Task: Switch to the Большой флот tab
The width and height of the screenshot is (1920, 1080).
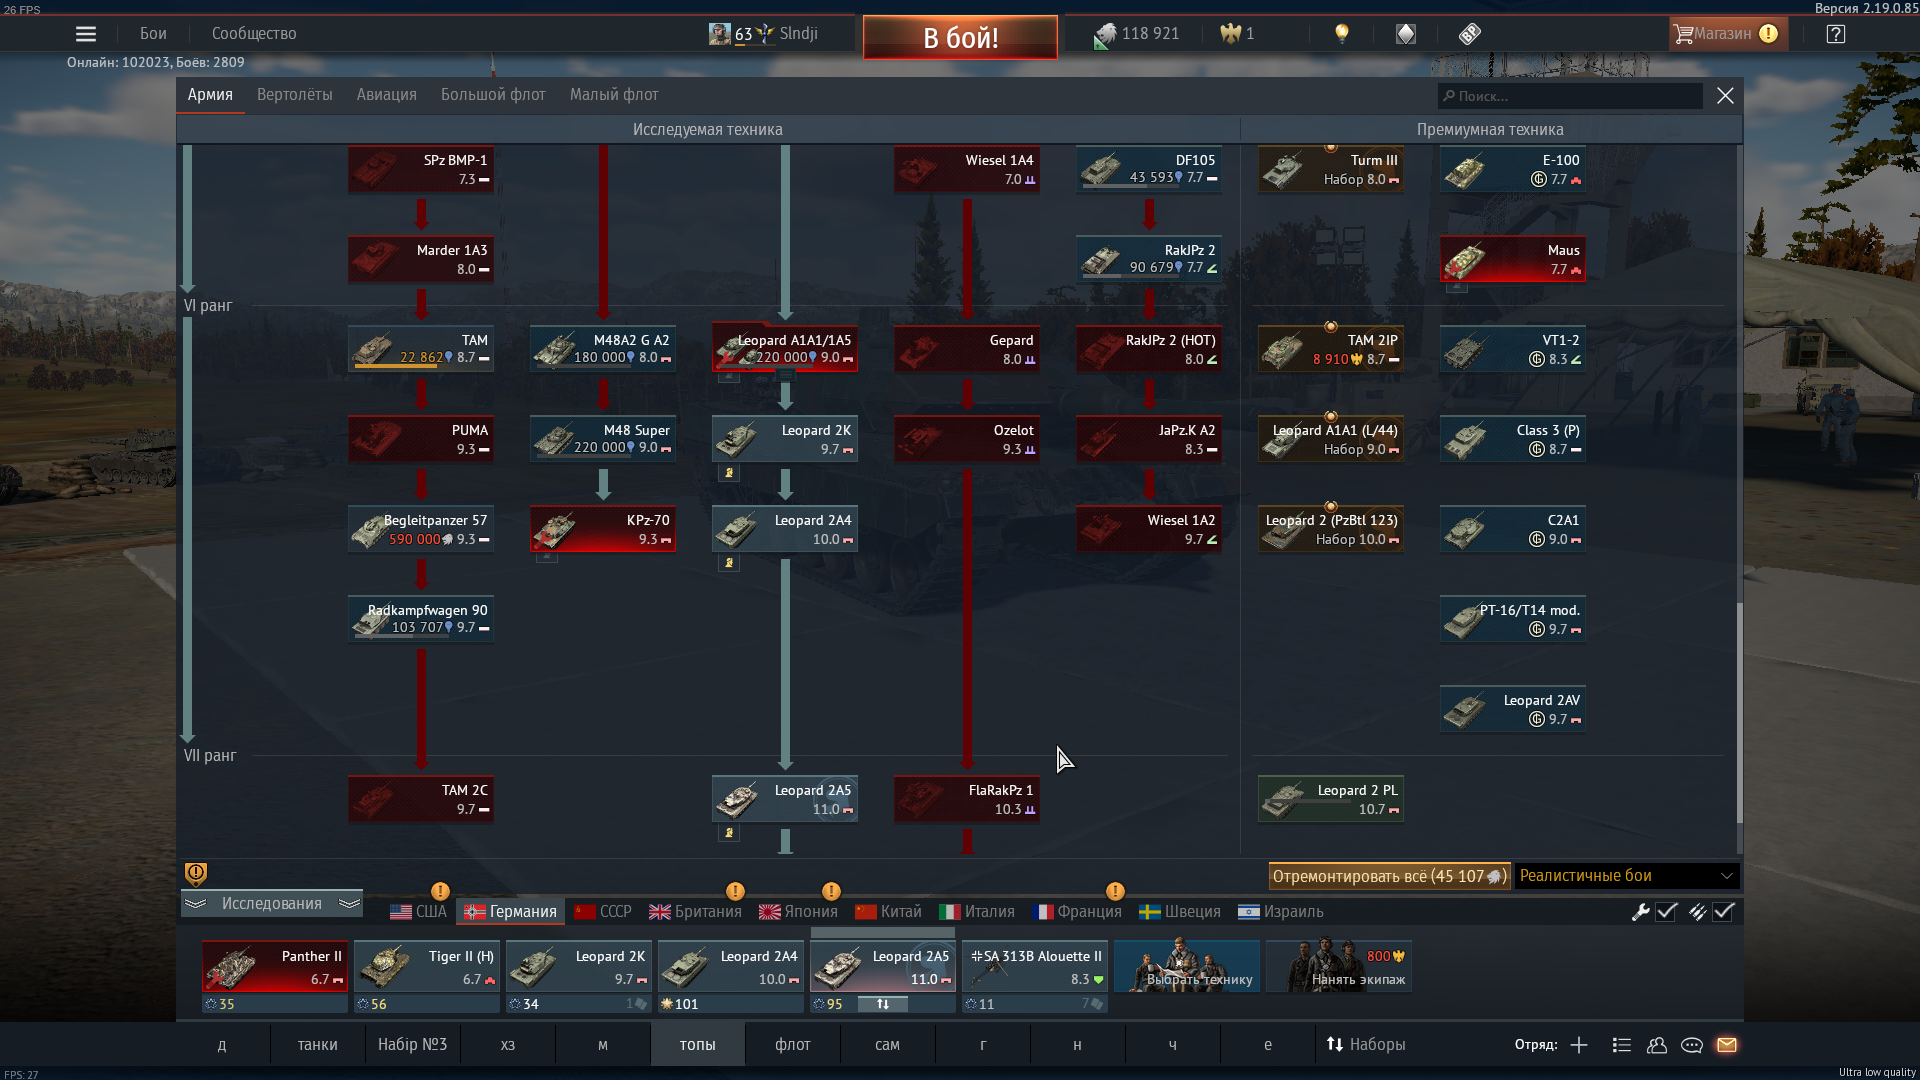Action: 493,95
